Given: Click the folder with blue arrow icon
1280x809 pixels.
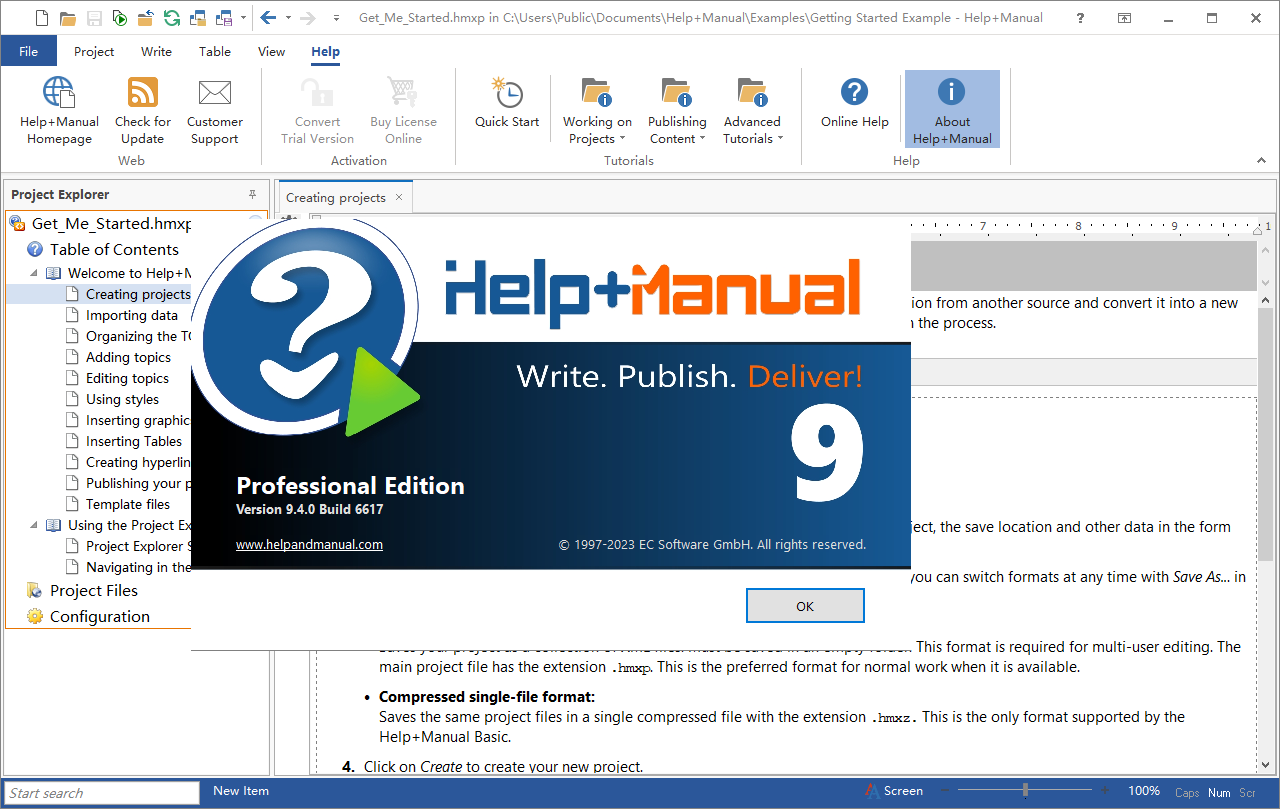Looking at the screenshot, I should click(x=145, y=18).
